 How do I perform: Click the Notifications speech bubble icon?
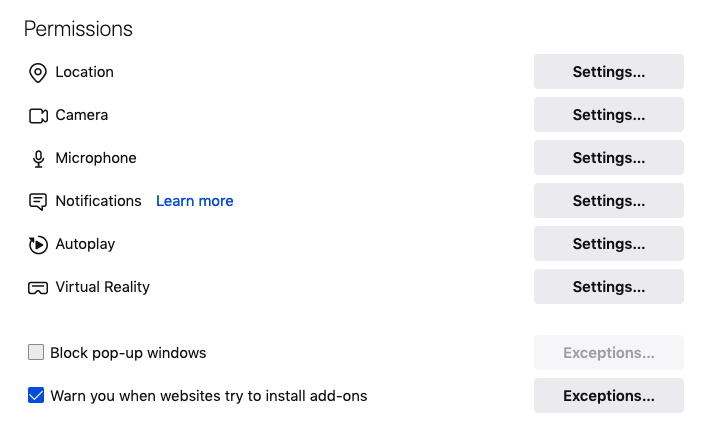(38, 202)
